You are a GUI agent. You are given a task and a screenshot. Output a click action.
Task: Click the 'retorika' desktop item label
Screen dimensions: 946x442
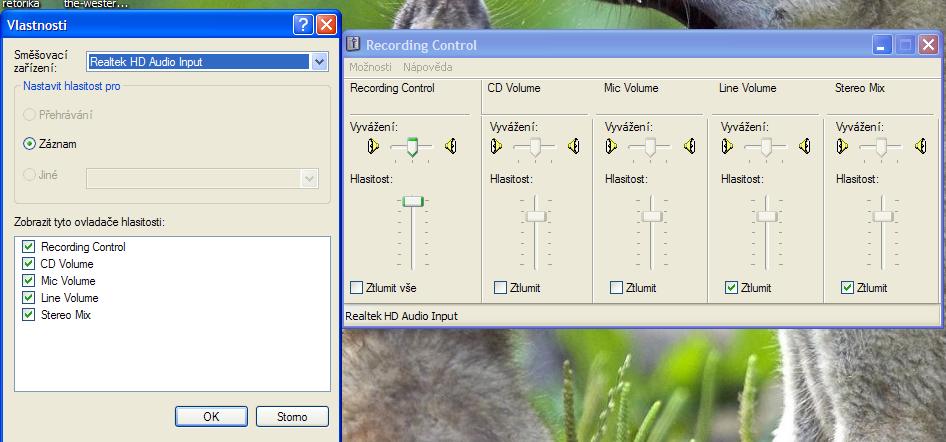21,4
